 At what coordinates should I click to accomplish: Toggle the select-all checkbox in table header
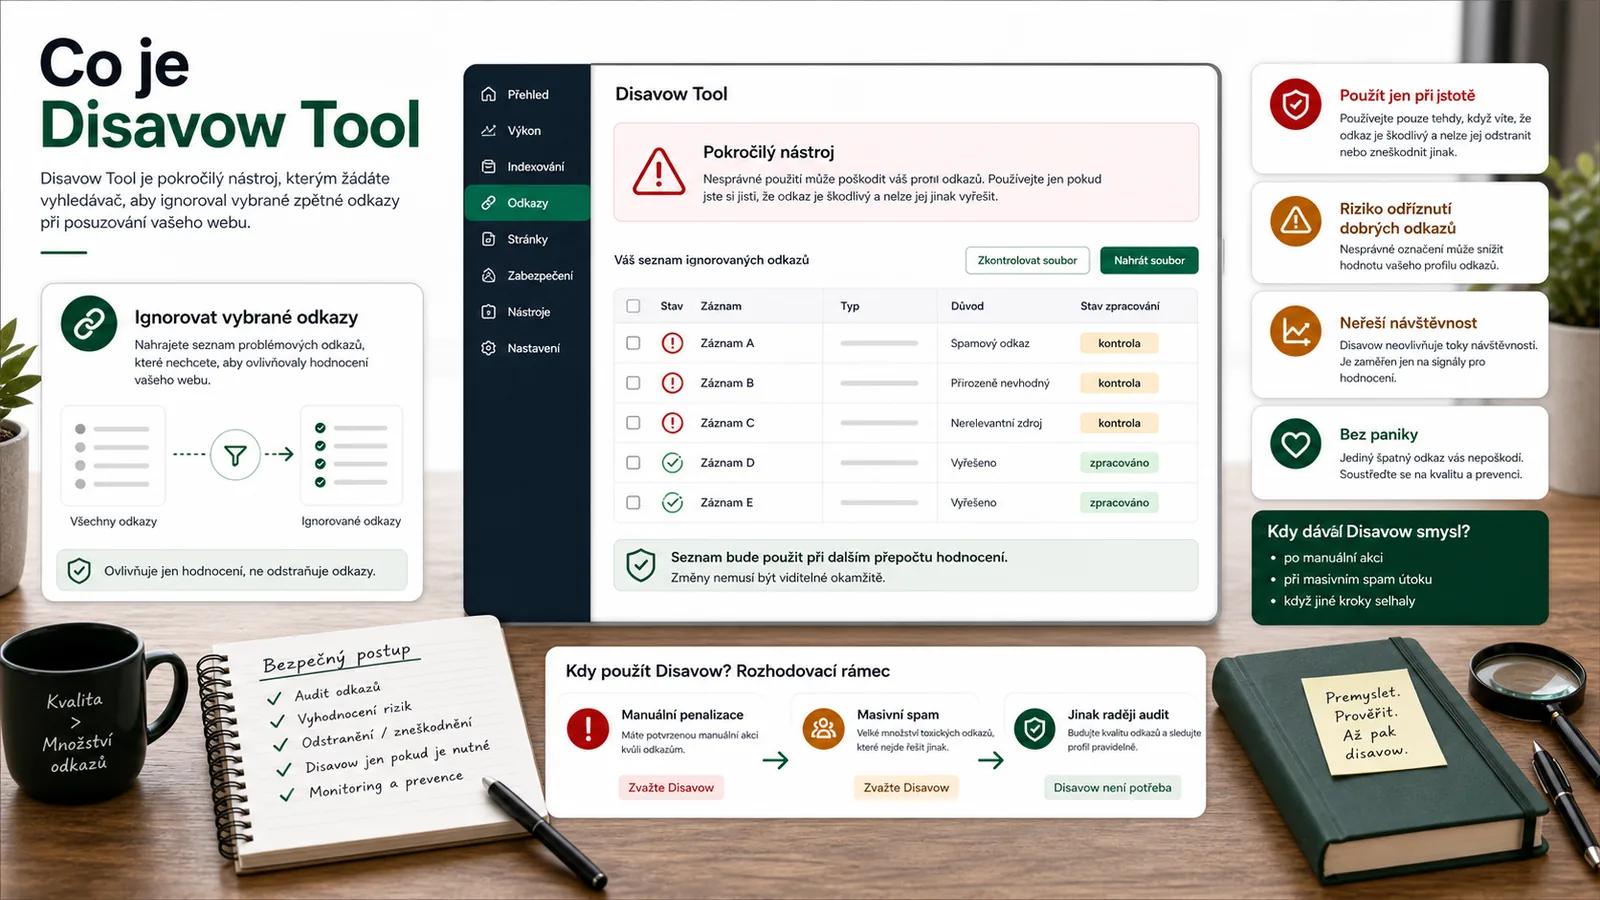633,306
